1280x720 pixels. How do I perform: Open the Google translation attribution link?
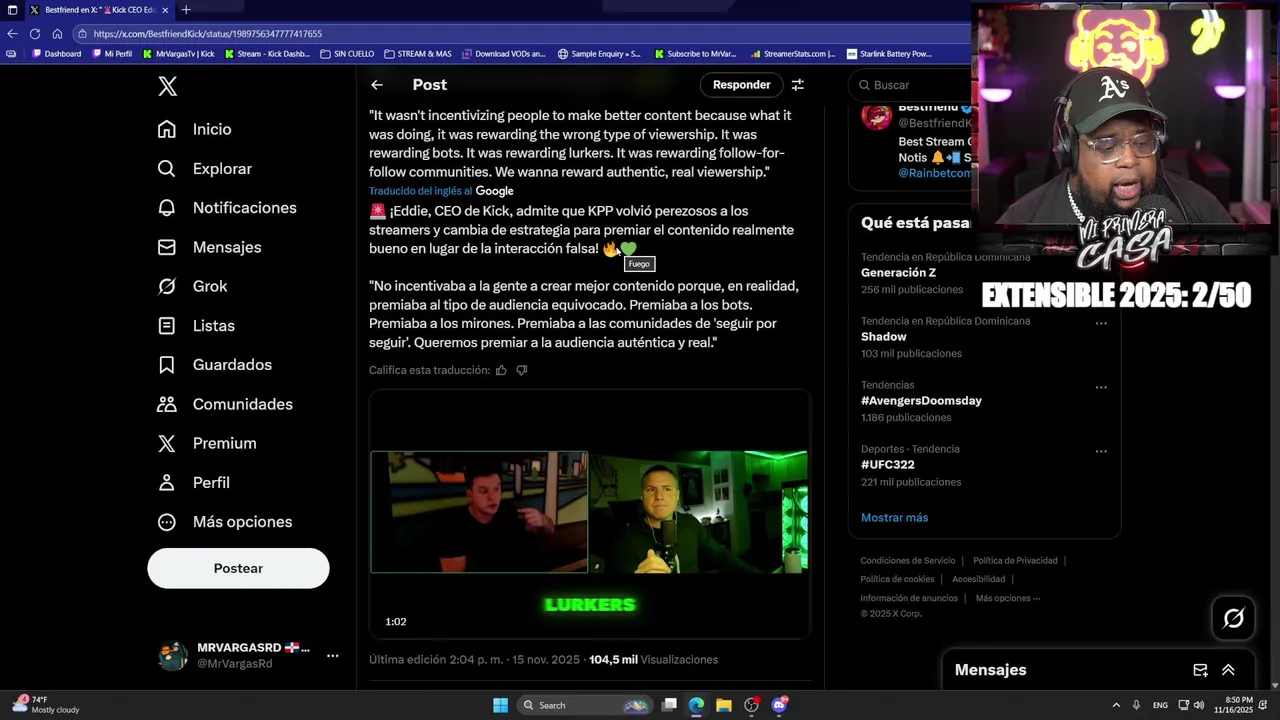(x=494, y=191)
